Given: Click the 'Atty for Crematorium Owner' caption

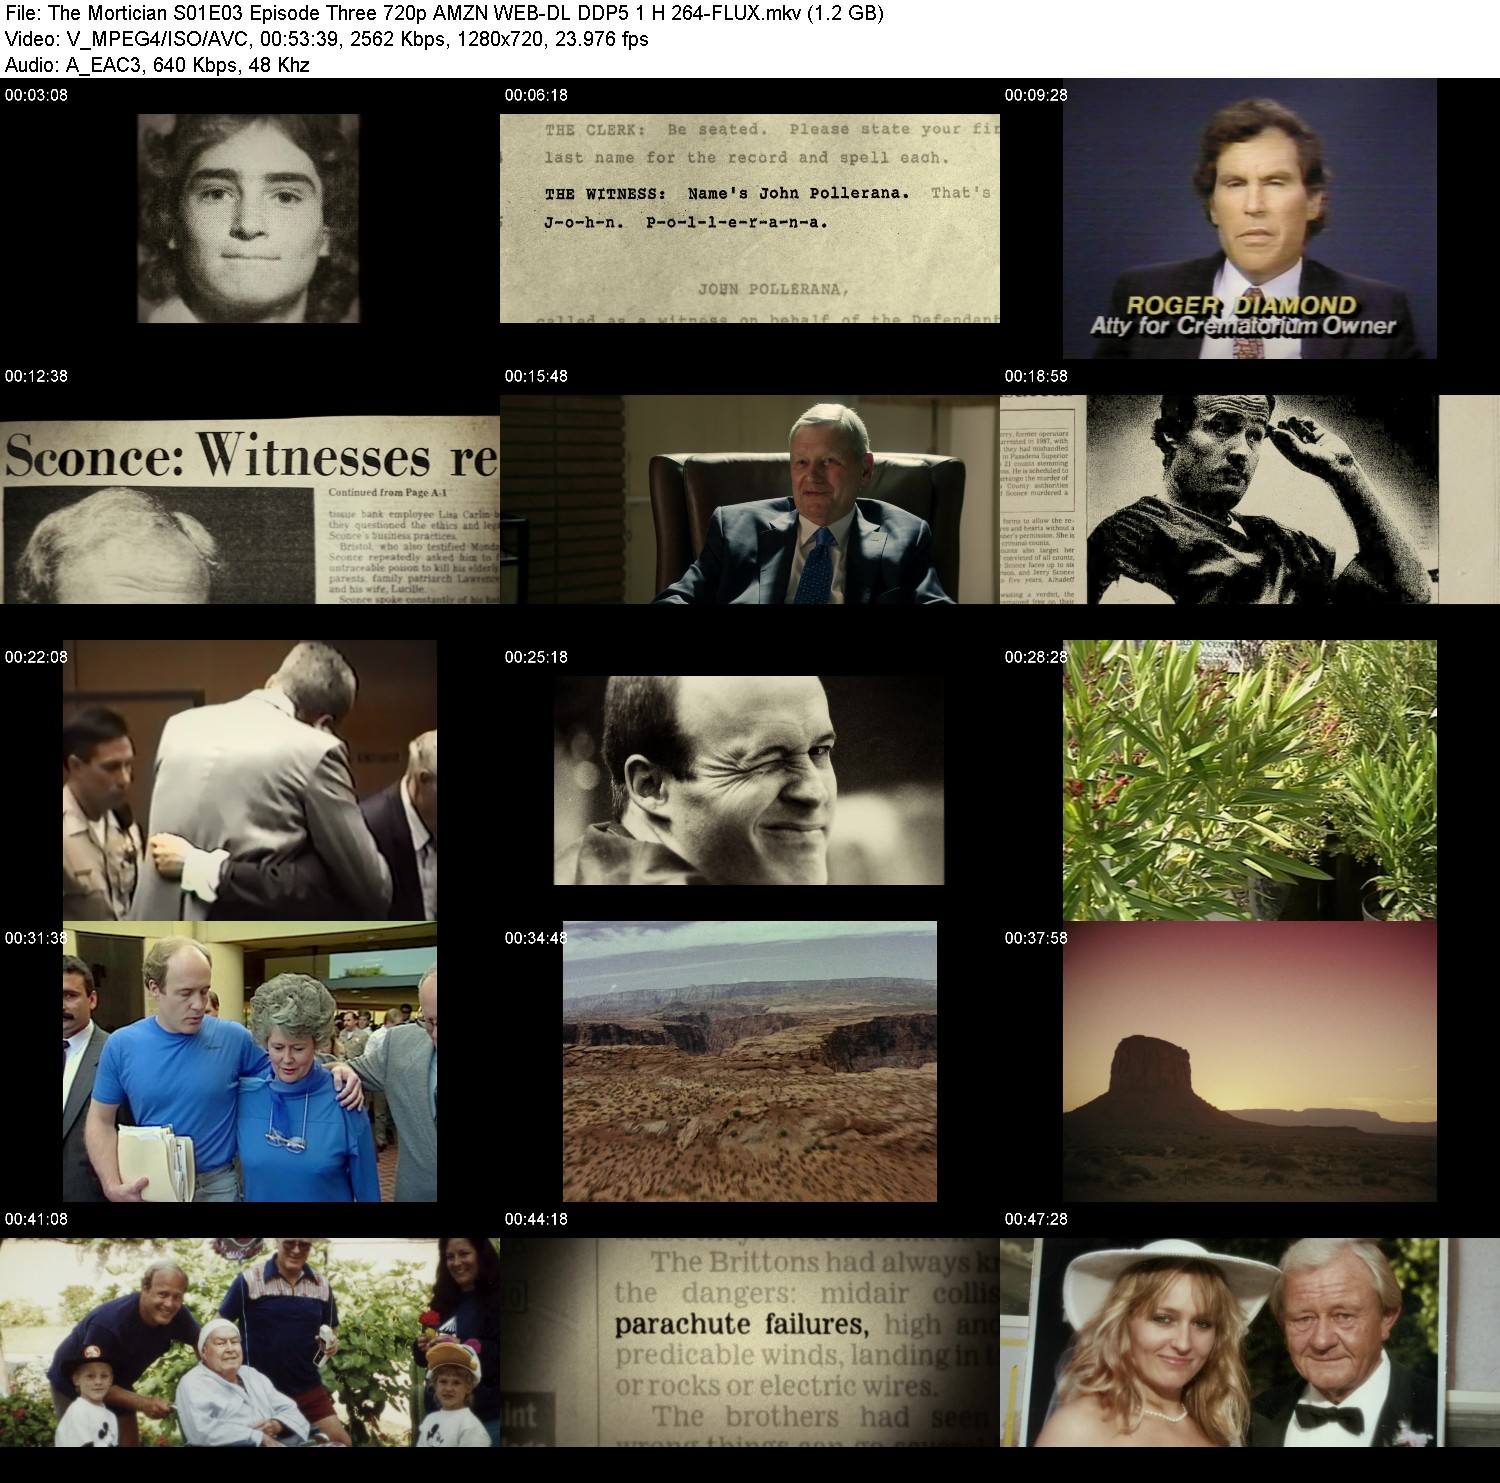Looking at the screenshot, I should (1243, 326).
